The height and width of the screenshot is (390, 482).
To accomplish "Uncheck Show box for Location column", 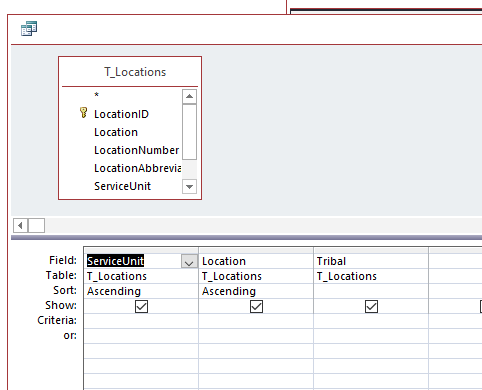I will pos(256,306).
